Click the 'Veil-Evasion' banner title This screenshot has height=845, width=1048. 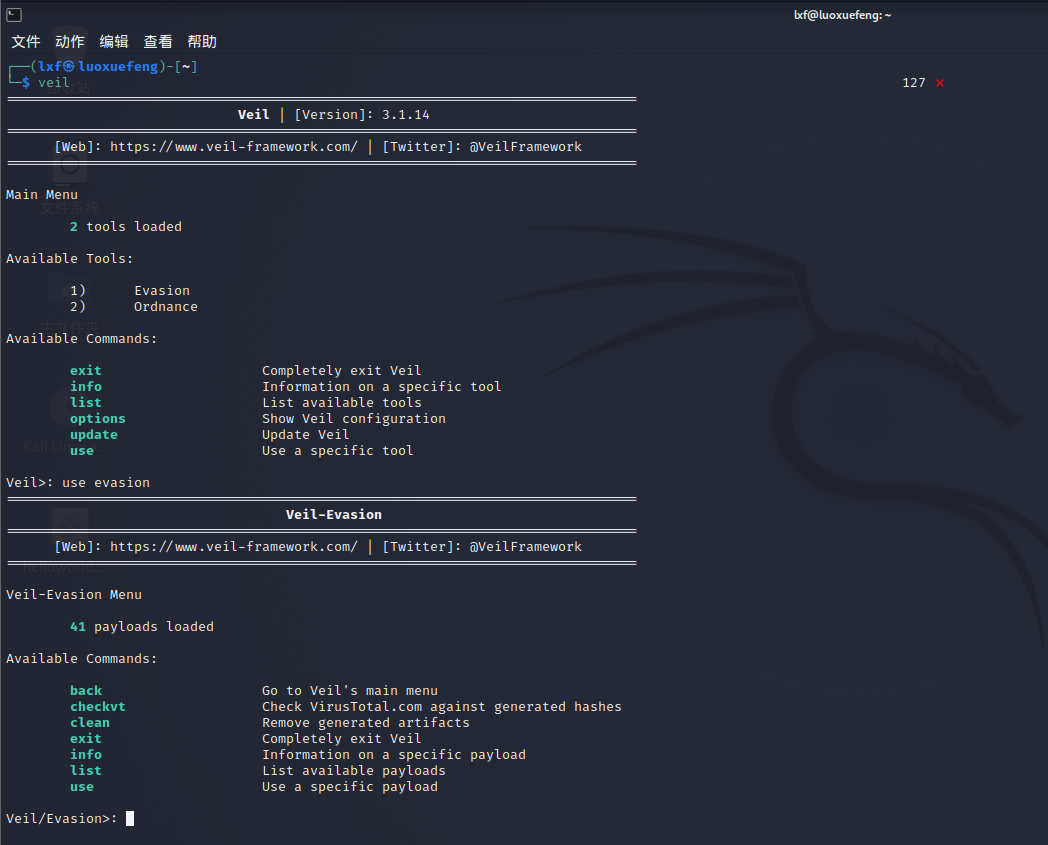click(334, 515)
